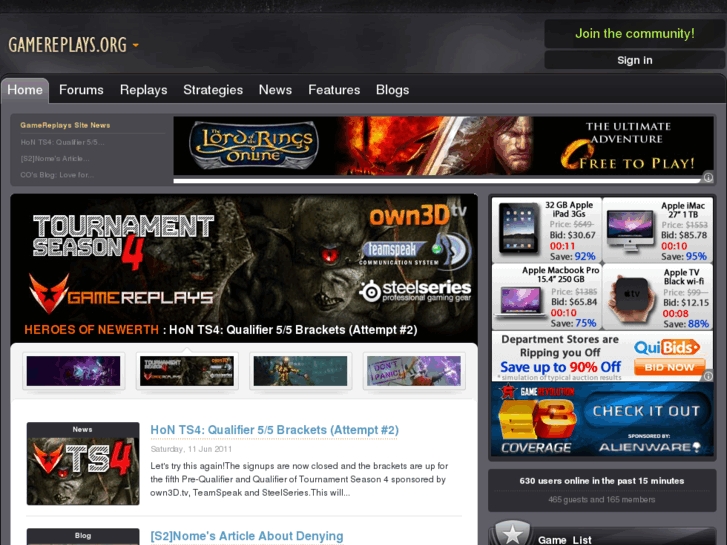Click 'Save up to 90% Off' ad text
This screenshot has height=545, width=727.
(x=560, y=367)
